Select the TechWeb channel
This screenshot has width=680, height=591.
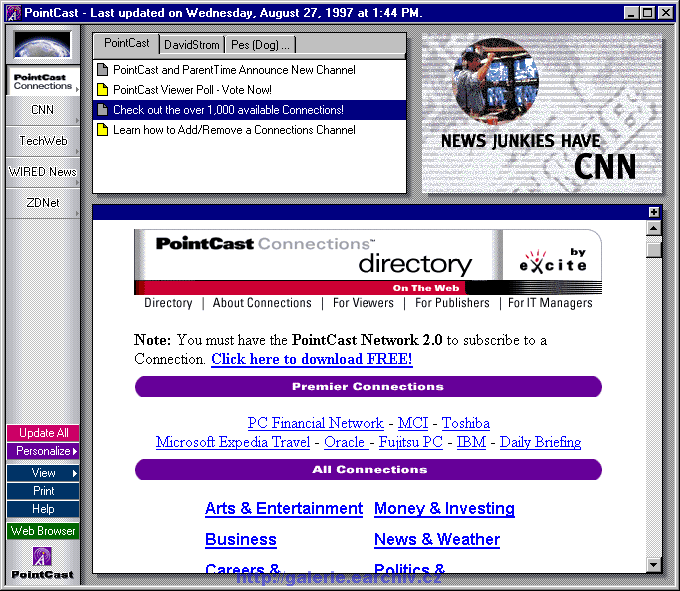[x=42, y=141]
